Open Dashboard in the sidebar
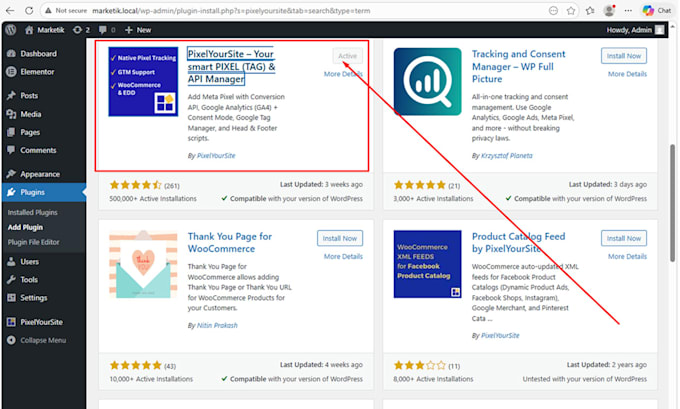Image resolution: width=680 pixels, height=409 pixels. [43, 54]
